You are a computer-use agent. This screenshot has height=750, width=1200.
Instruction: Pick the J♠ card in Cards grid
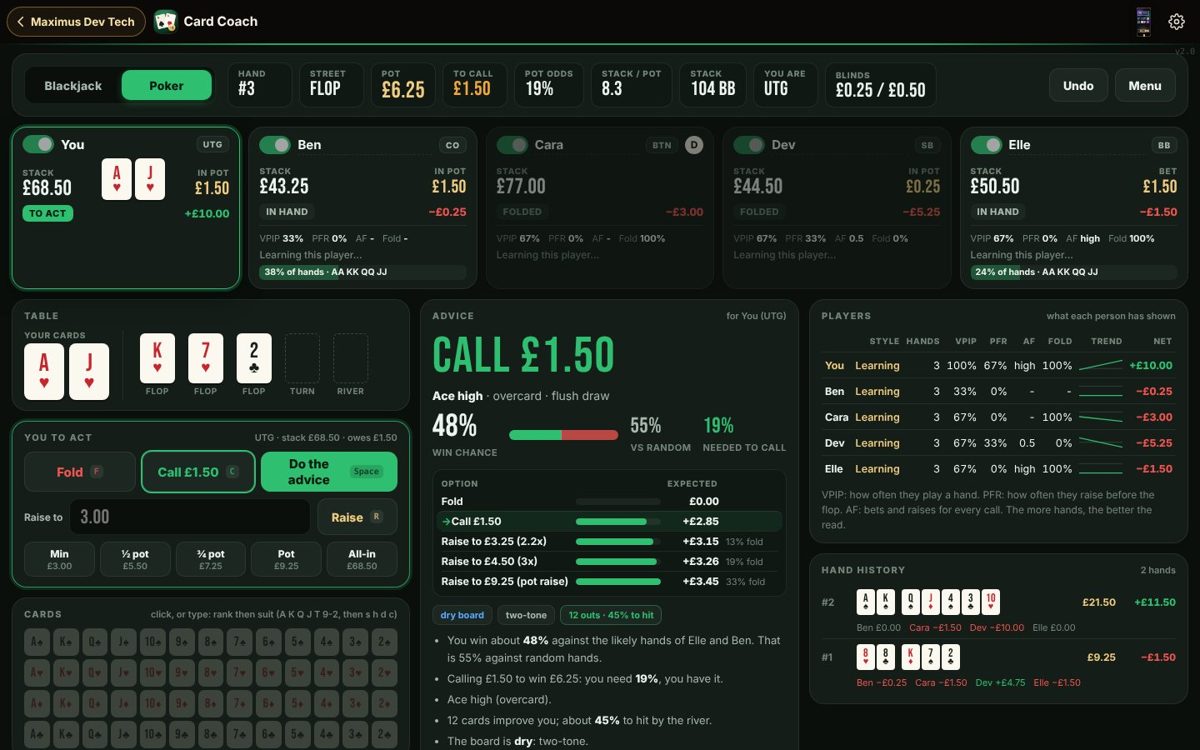[x=124, y=642]
